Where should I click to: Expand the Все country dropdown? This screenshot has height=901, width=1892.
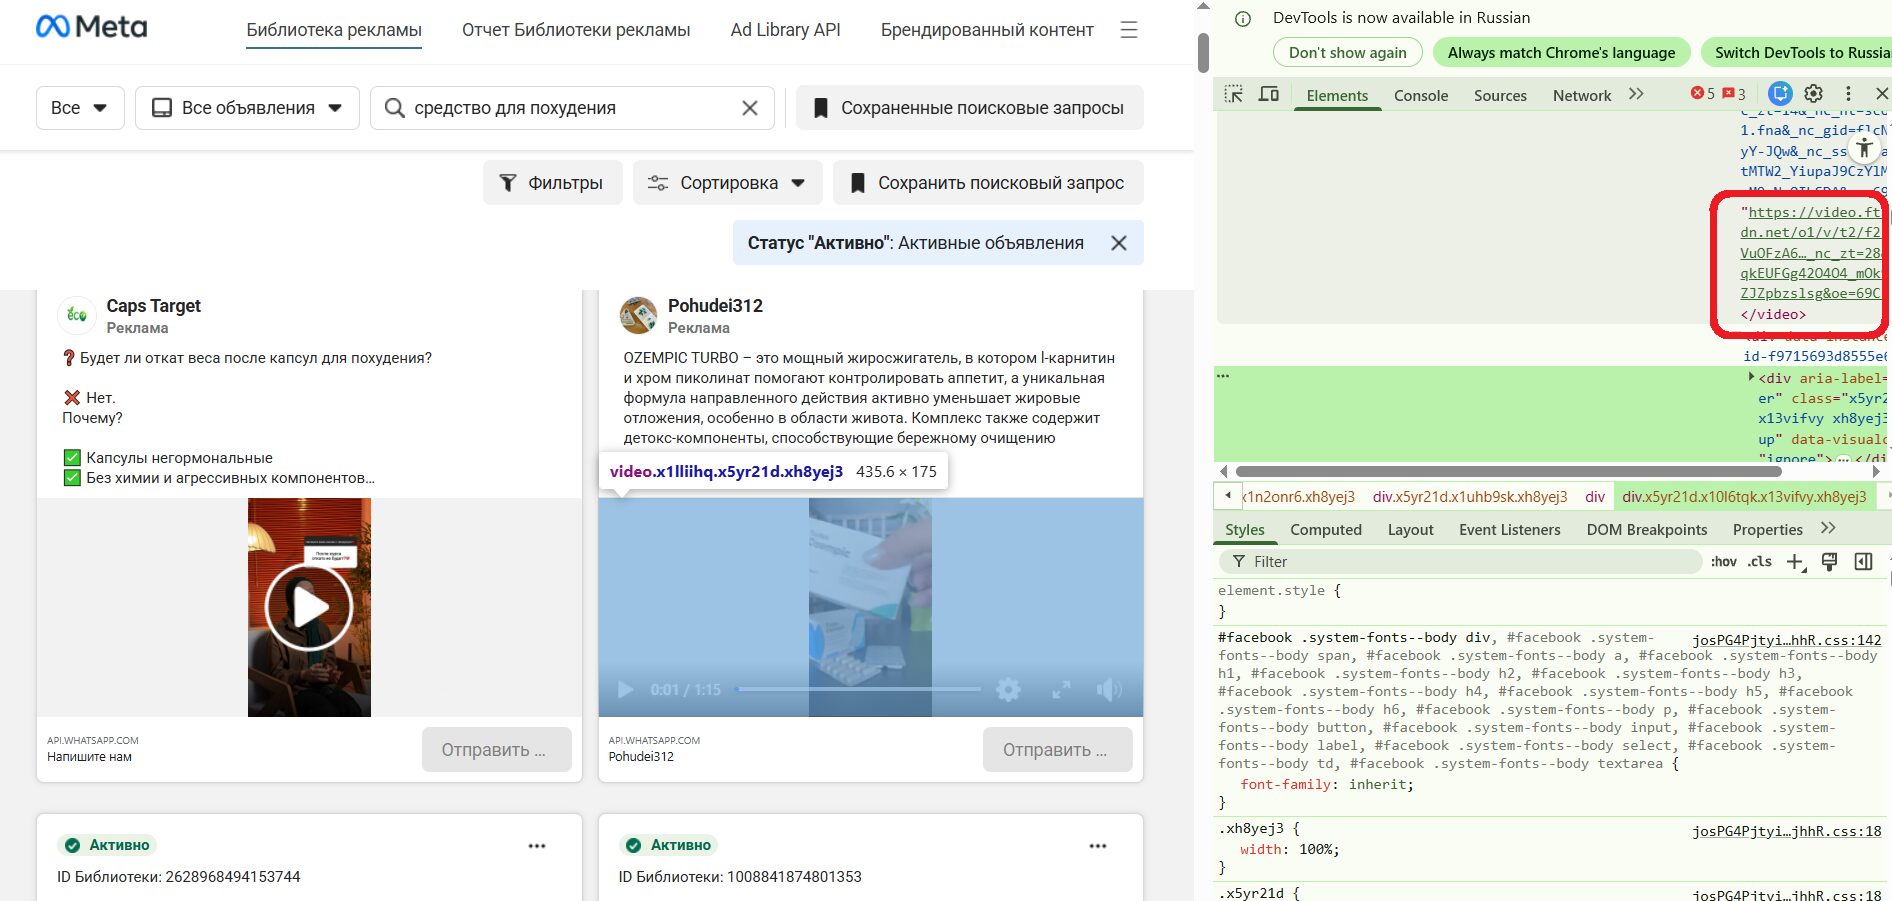click(80, 108)
